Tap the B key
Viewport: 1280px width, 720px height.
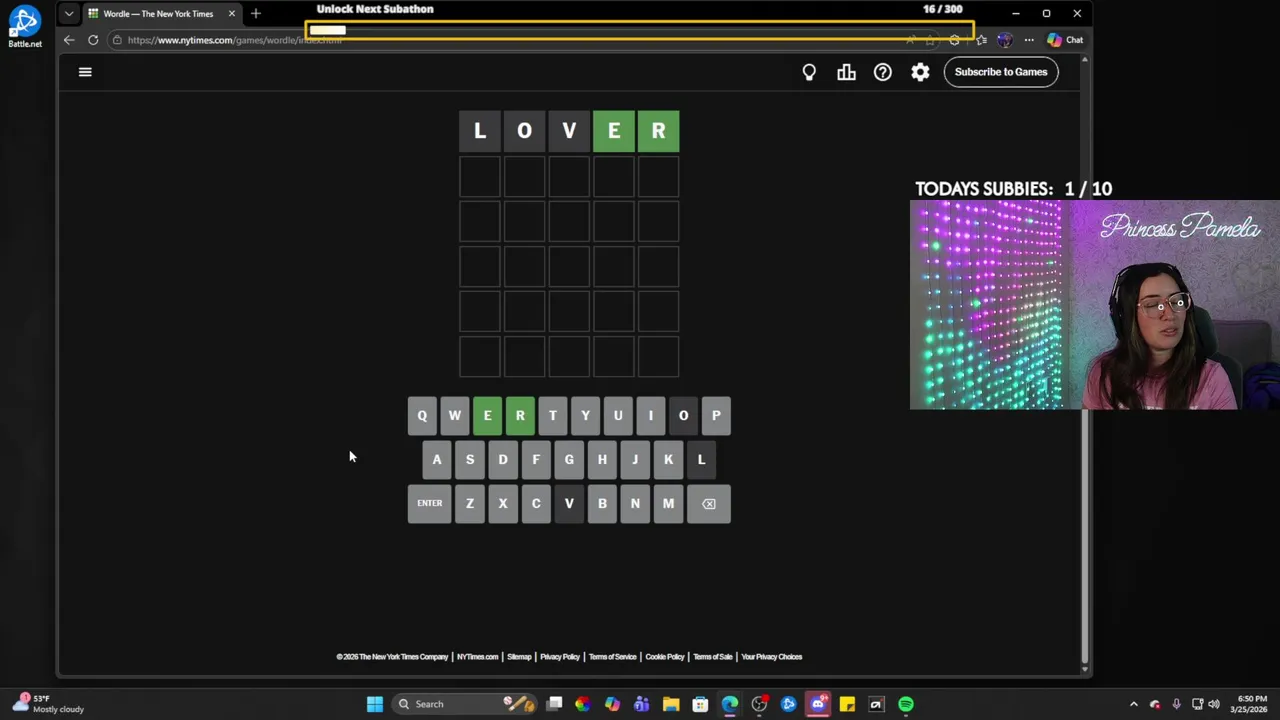tap(602, 504)
